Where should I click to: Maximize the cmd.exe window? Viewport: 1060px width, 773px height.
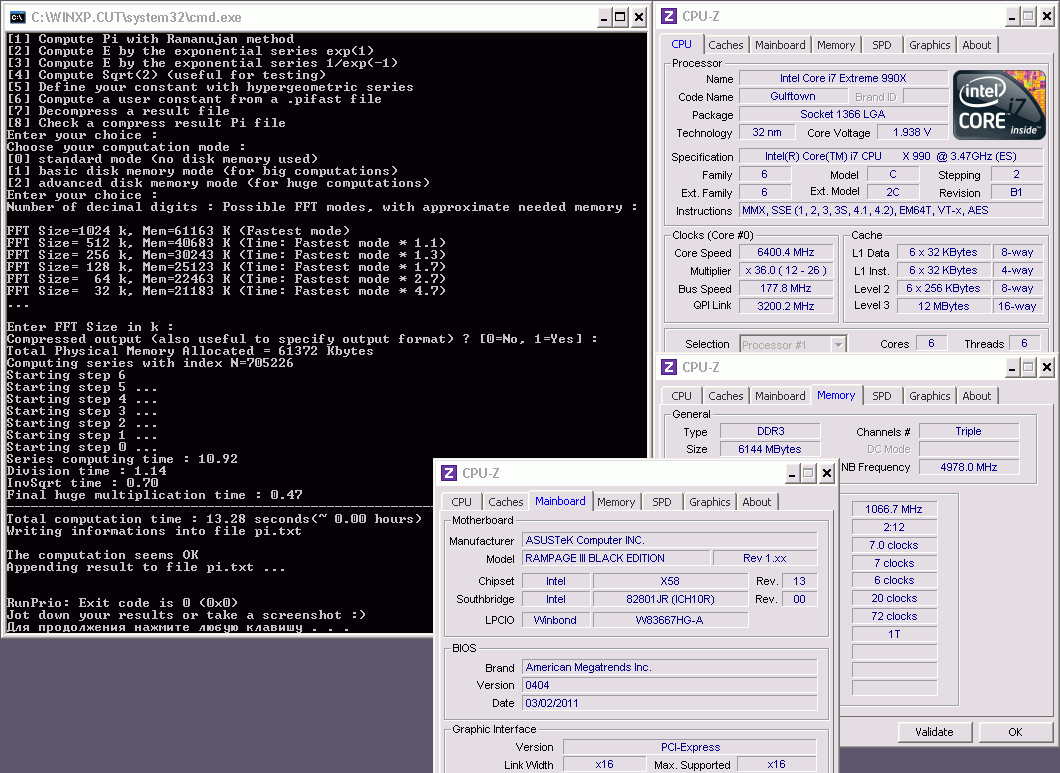tap(620, 18)
